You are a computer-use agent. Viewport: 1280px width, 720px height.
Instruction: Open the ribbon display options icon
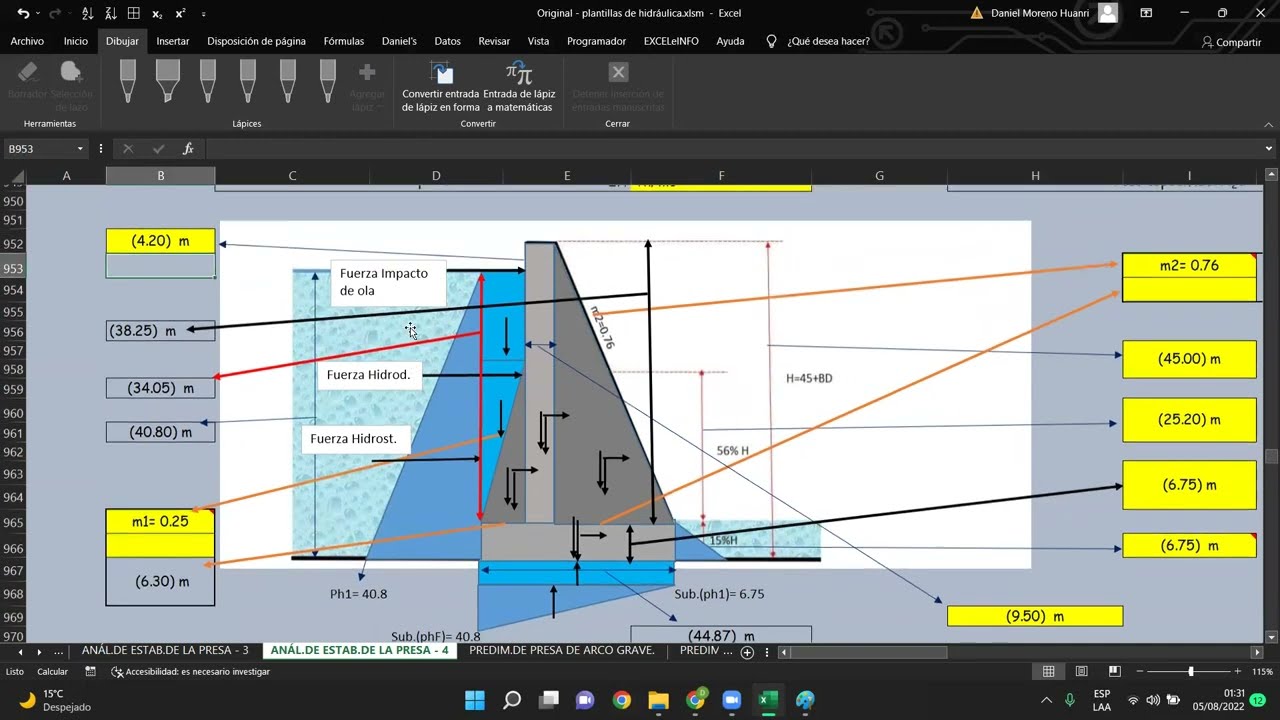pos(1146,13)
